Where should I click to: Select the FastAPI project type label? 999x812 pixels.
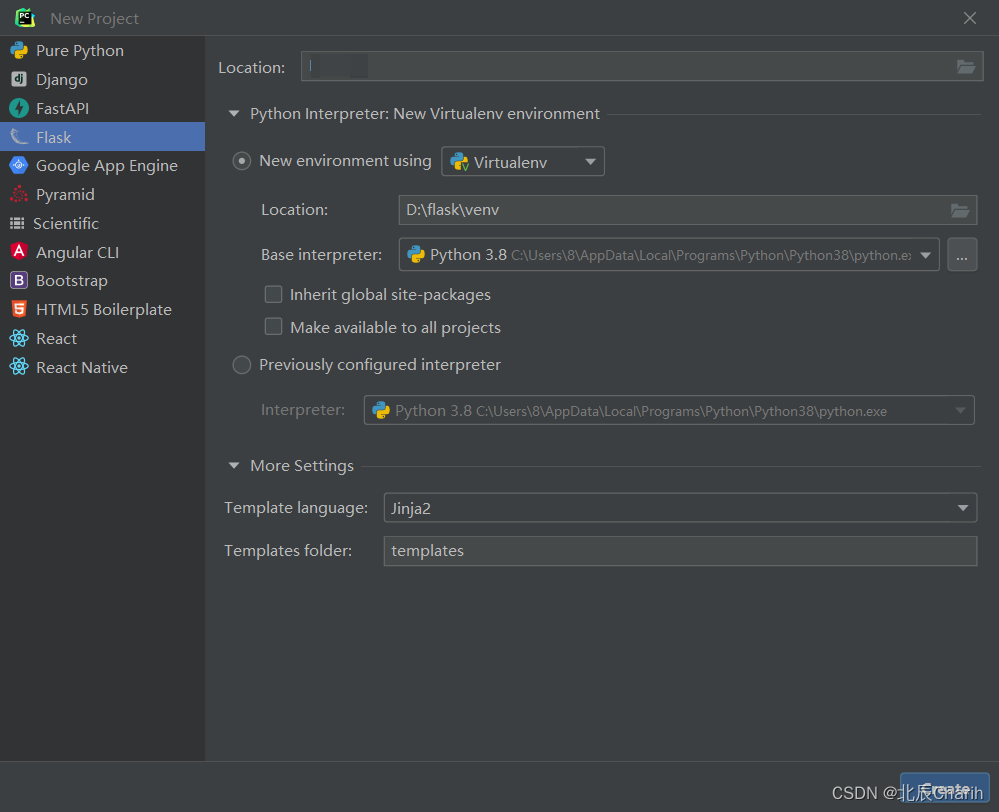(x=62, y=108)
